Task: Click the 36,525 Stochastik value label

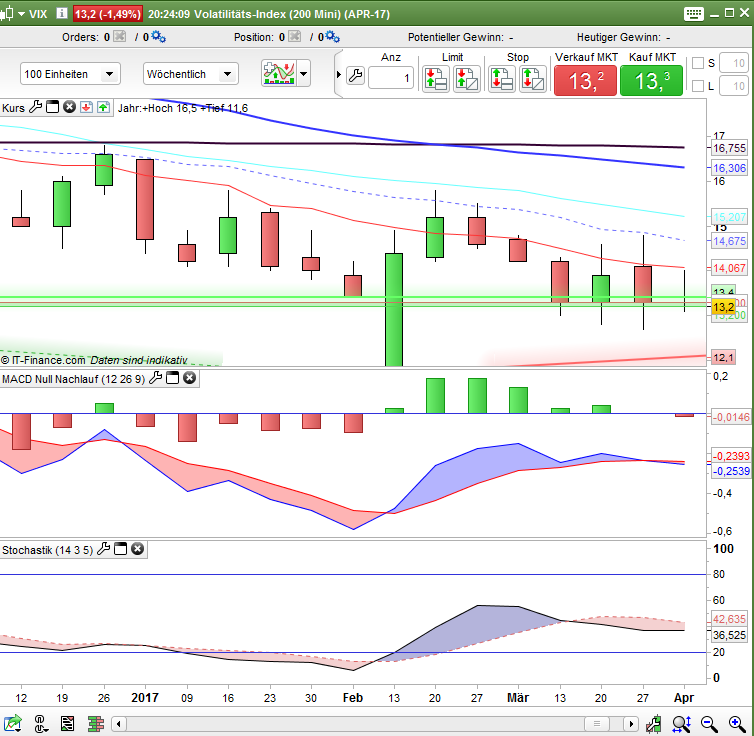Action: 729,635
